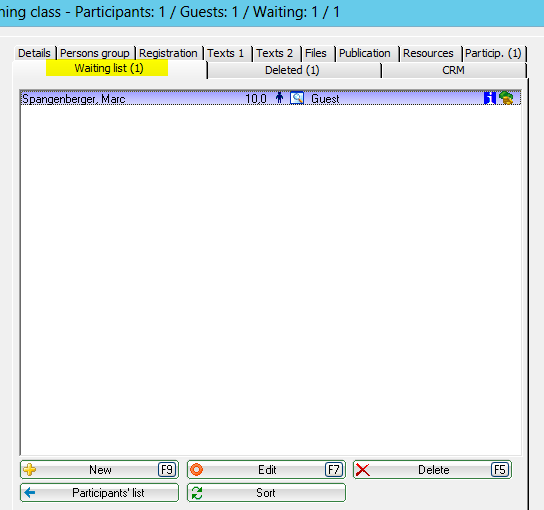Open the Deleted (1) tab
Viewport: 544px width, 510px height.
point(292,70)
